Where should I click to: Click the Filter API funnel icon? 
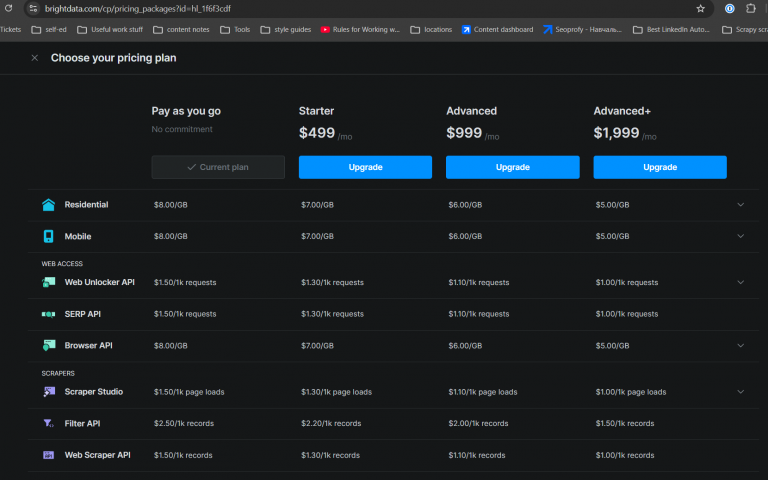(x=48, y=423)
